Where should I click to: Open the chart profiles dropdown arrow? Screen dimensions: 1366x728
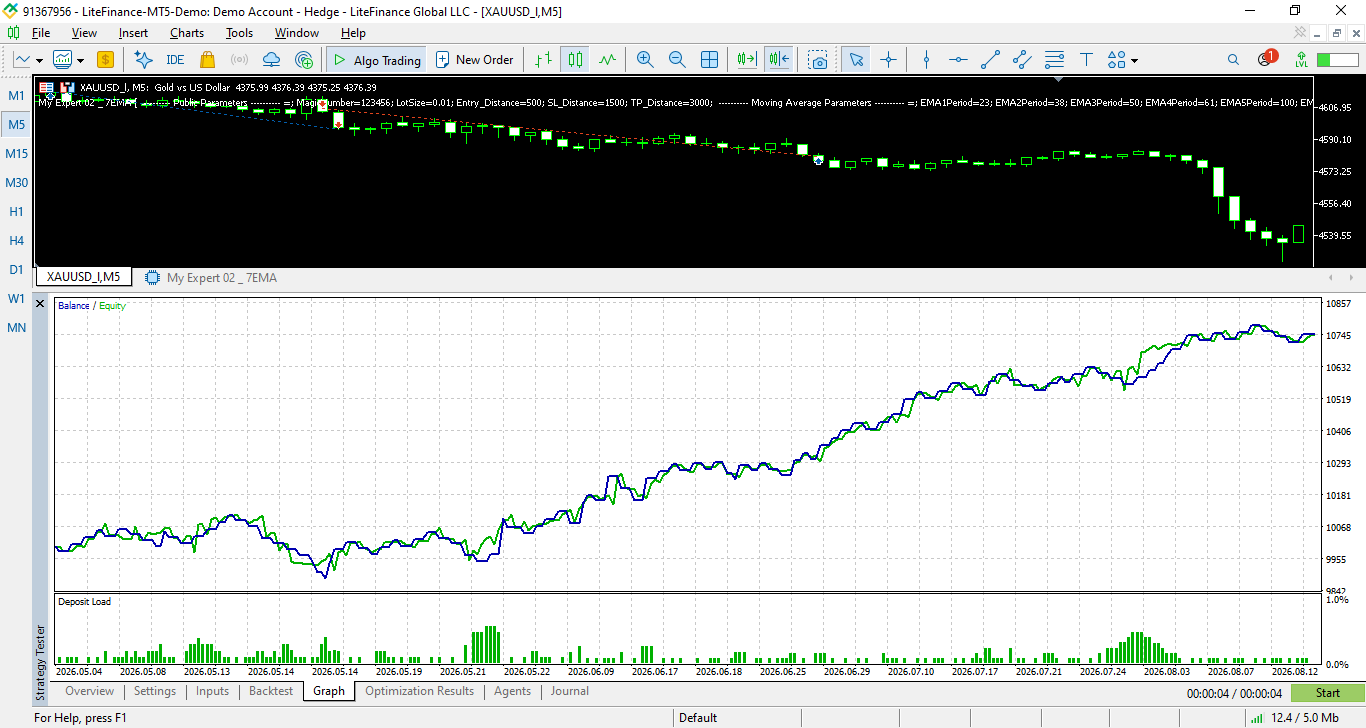[79, 60]
